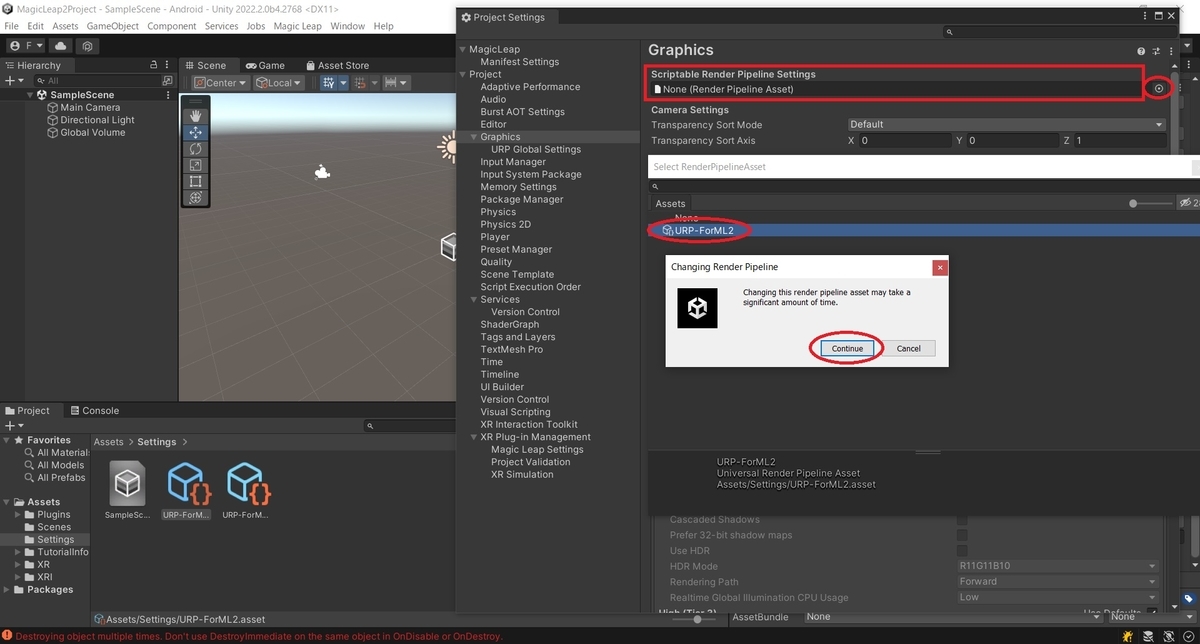Toggle Cascaded Shadows checkbox
Viewport: 1200px width, 644px height.
point(962,520)
